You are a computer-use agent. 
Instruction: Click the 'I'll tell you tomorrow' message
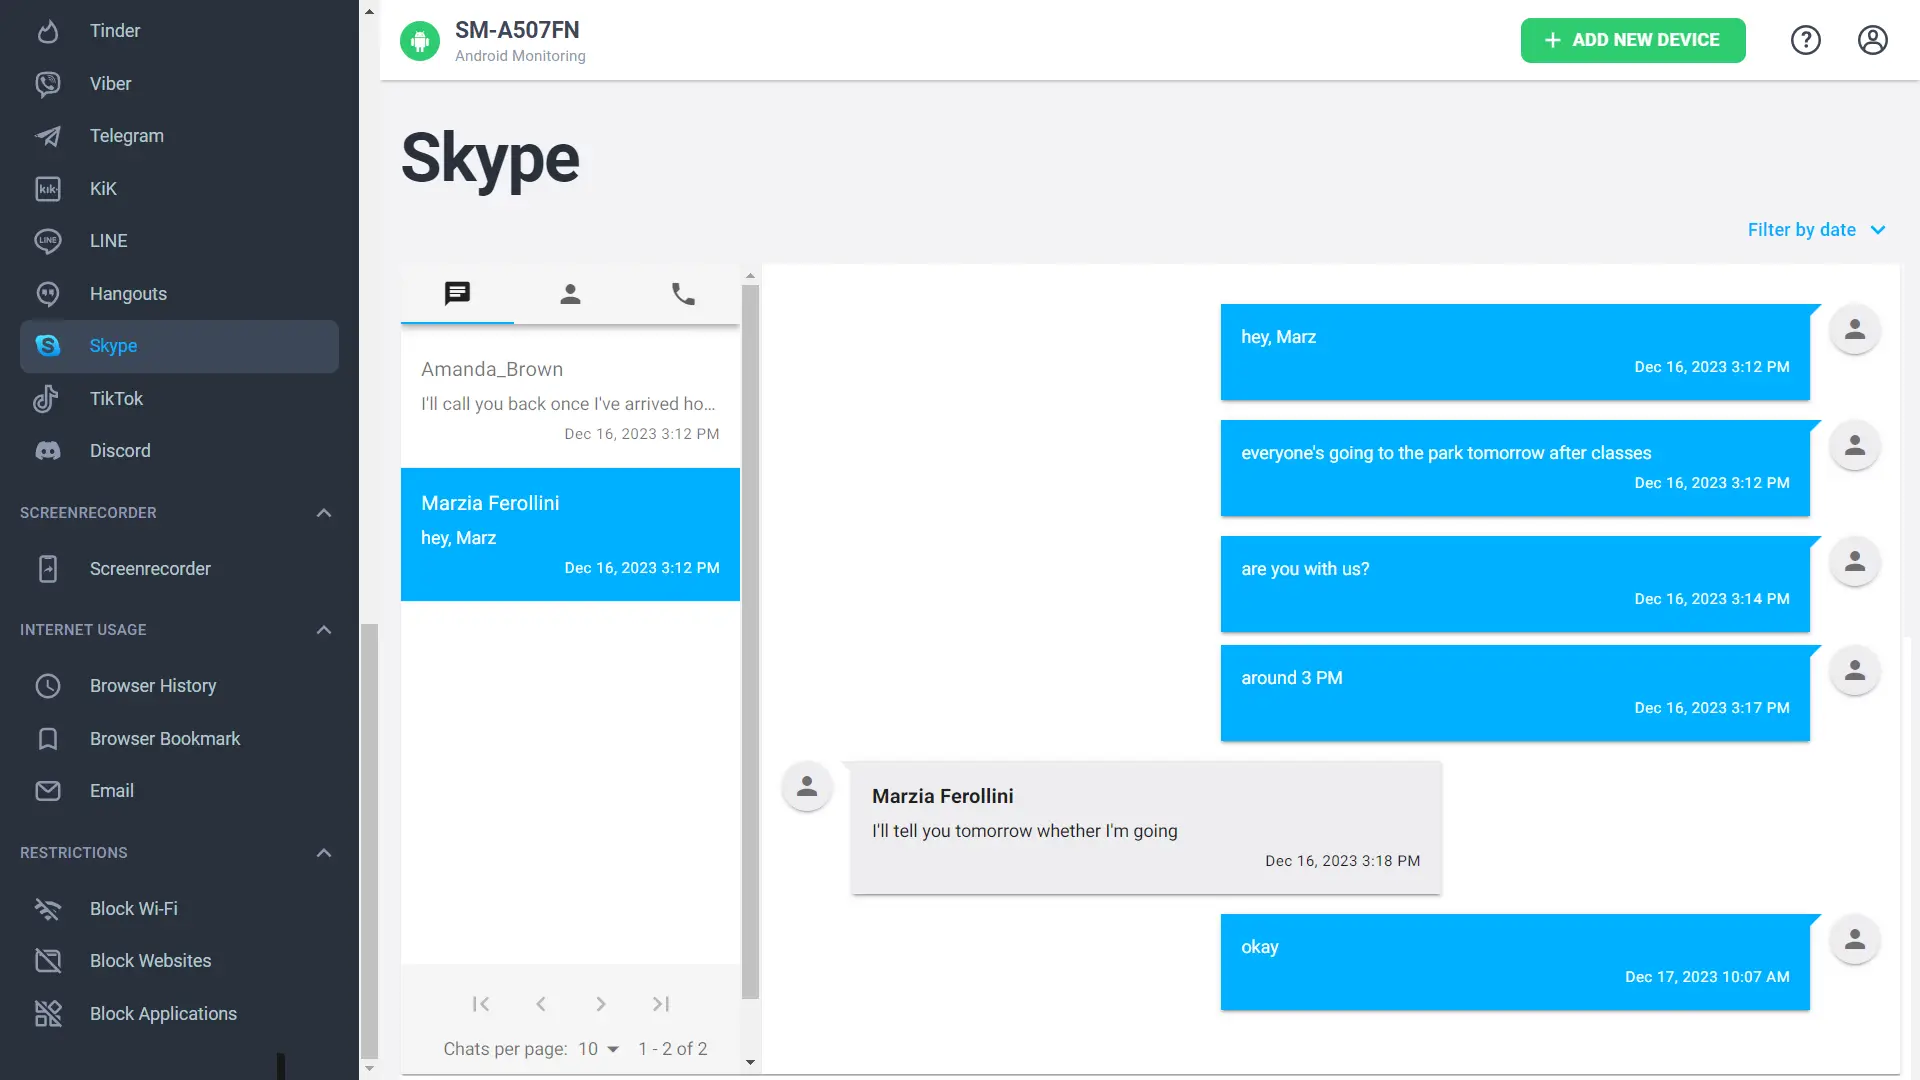(1146, 828)
